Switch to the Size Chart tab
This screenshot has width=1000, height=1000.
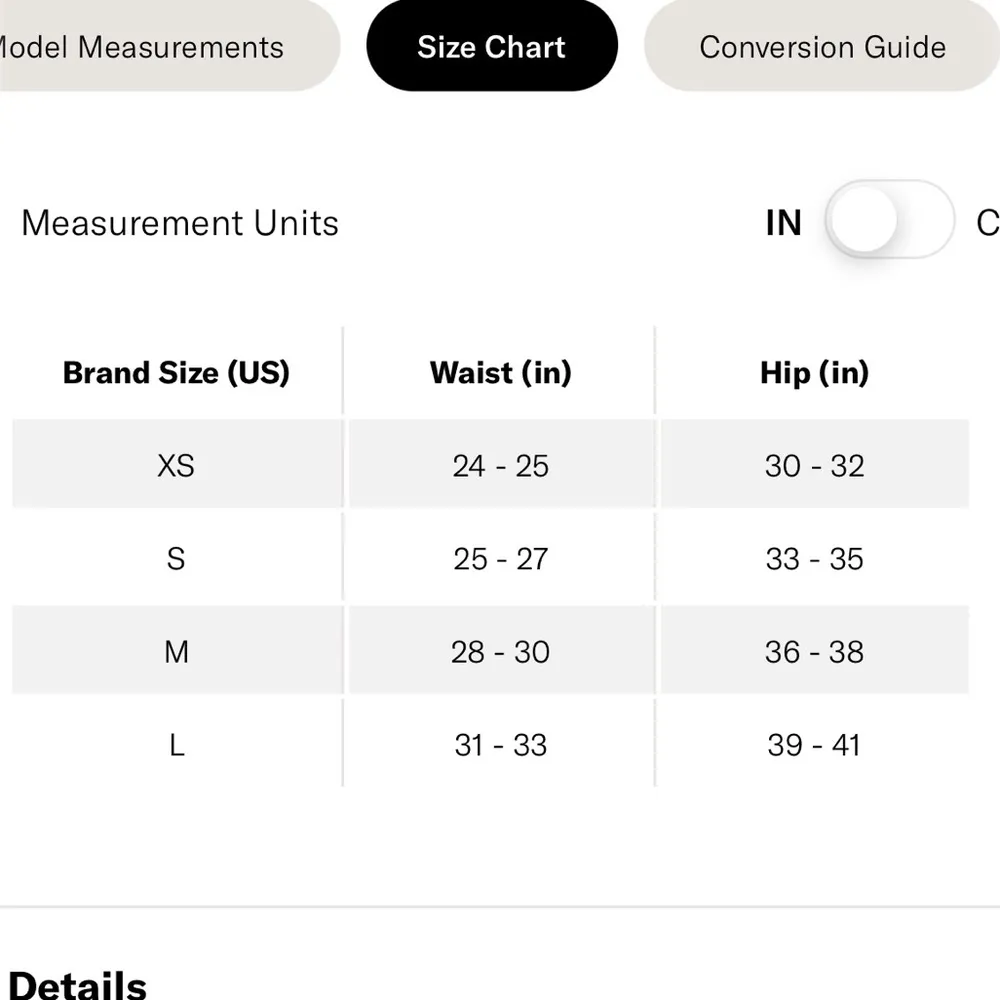491,47
